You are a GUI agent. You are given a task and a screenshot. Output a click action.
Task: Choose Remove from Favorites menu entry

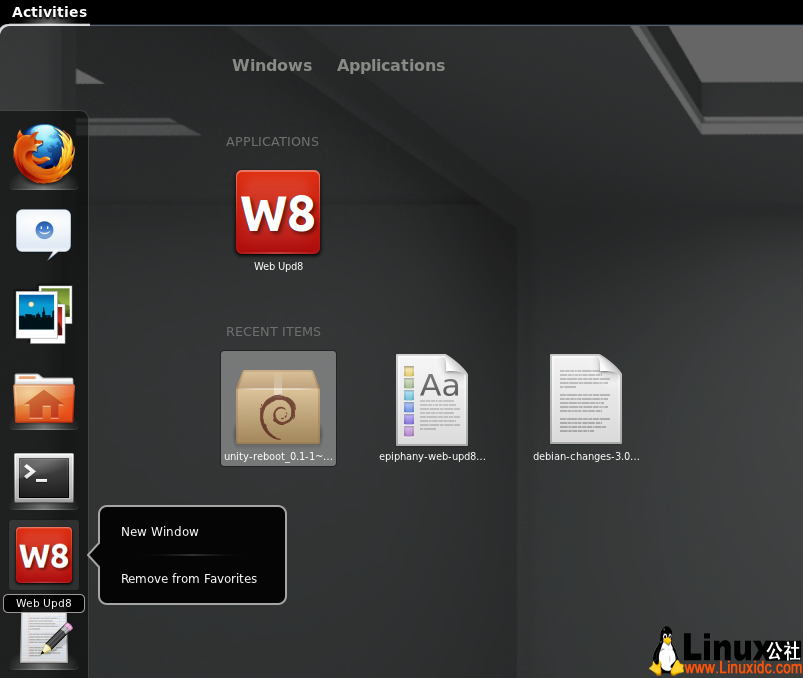pyautogui.click(x=189, y=579)
